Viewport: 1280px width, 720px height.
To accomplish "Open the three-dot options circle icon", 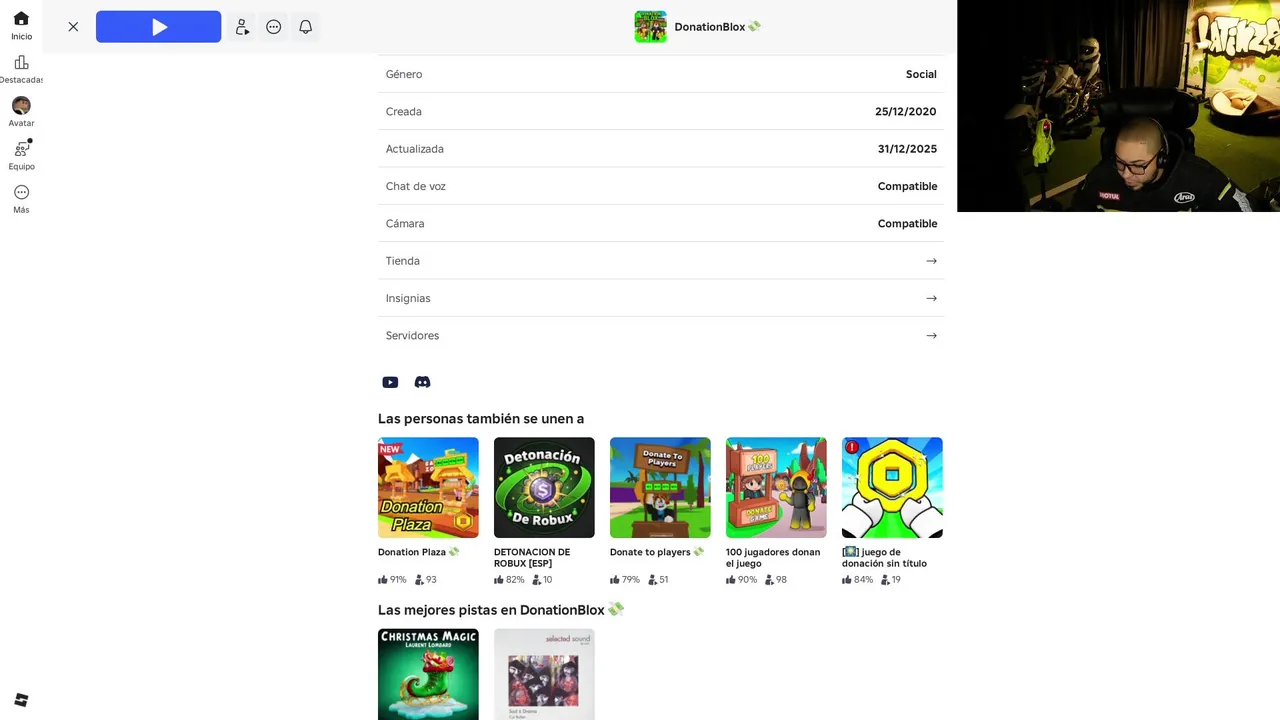I will 274,27.
